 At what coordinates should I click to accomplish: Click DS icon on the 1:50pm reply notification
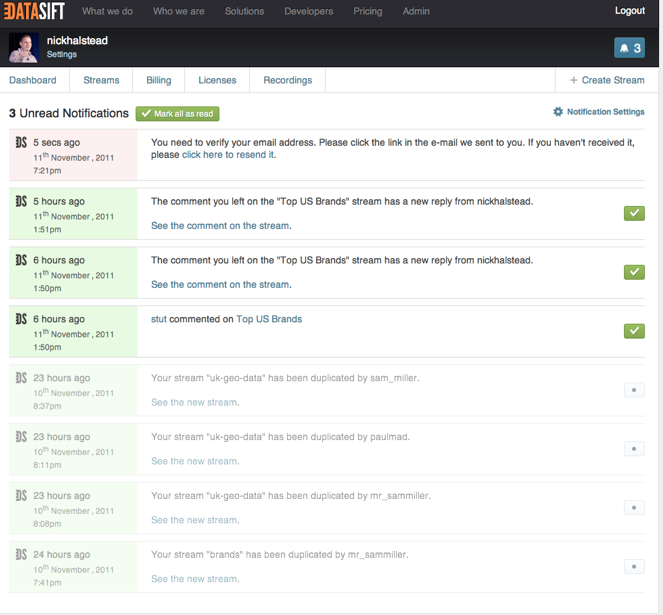pos(21,260)
